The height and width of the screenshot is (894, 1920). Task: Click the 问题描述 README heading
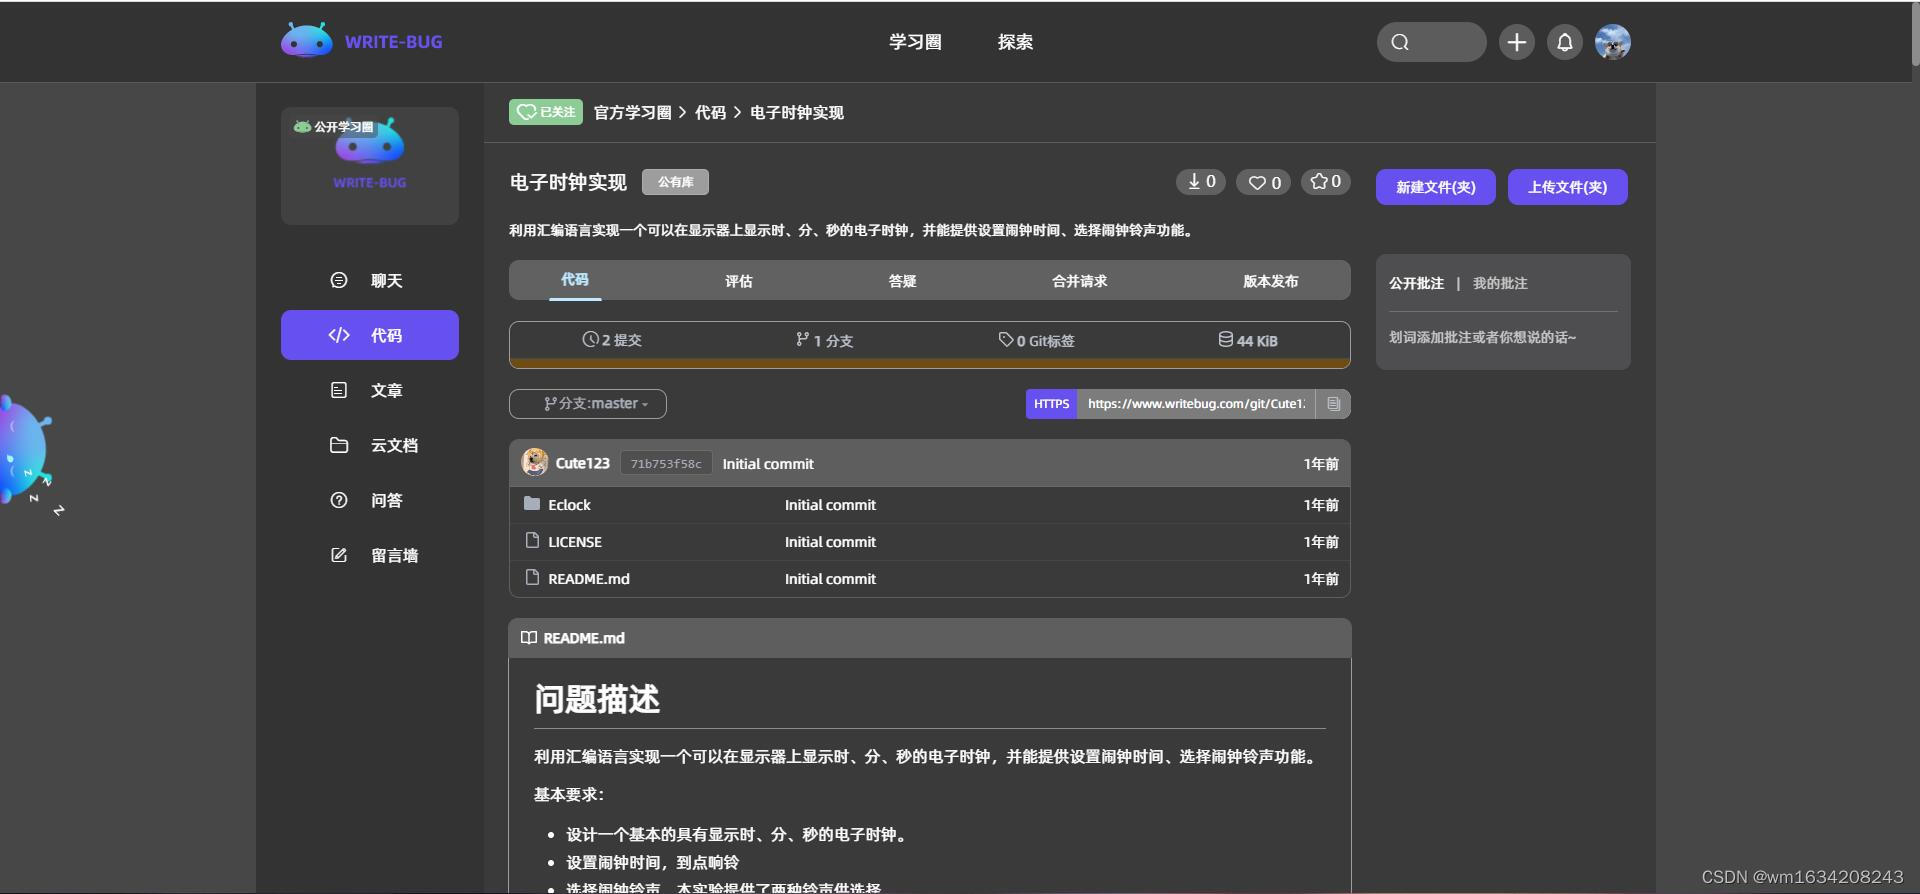pyautogui.click(x=597, y=699)
